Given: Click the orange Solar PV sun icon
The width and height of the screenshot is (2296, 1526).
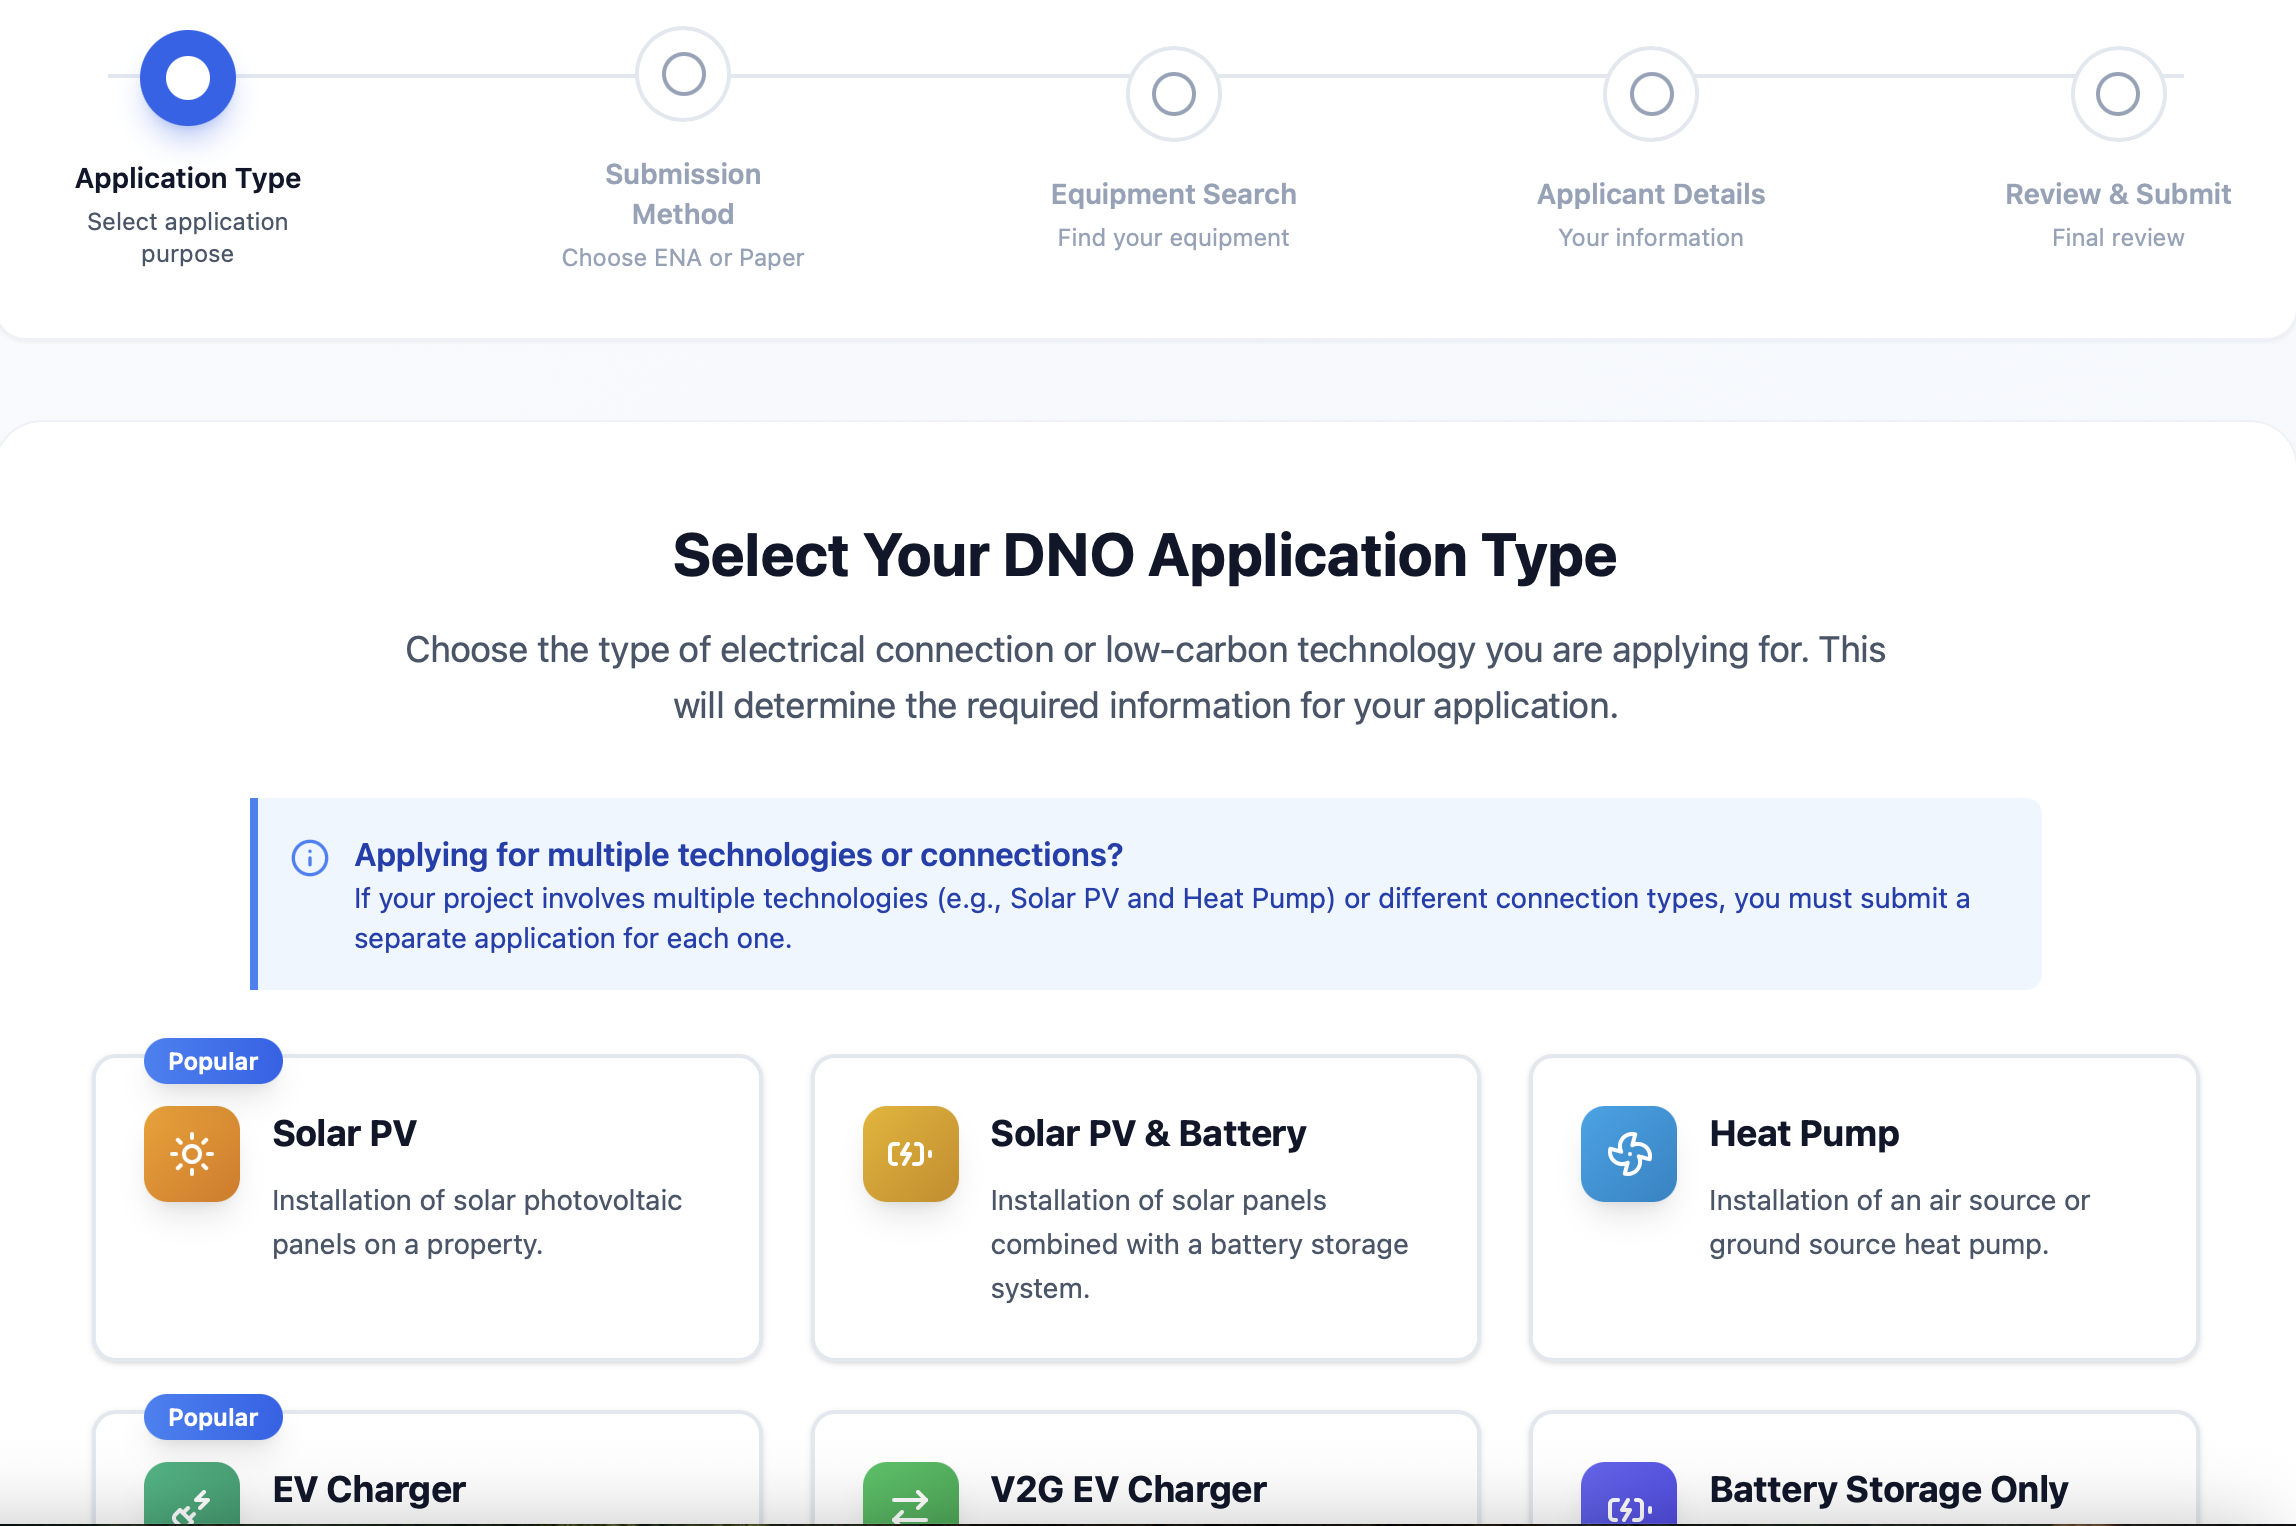Looking at the screenshot, I should [192, 1154].
